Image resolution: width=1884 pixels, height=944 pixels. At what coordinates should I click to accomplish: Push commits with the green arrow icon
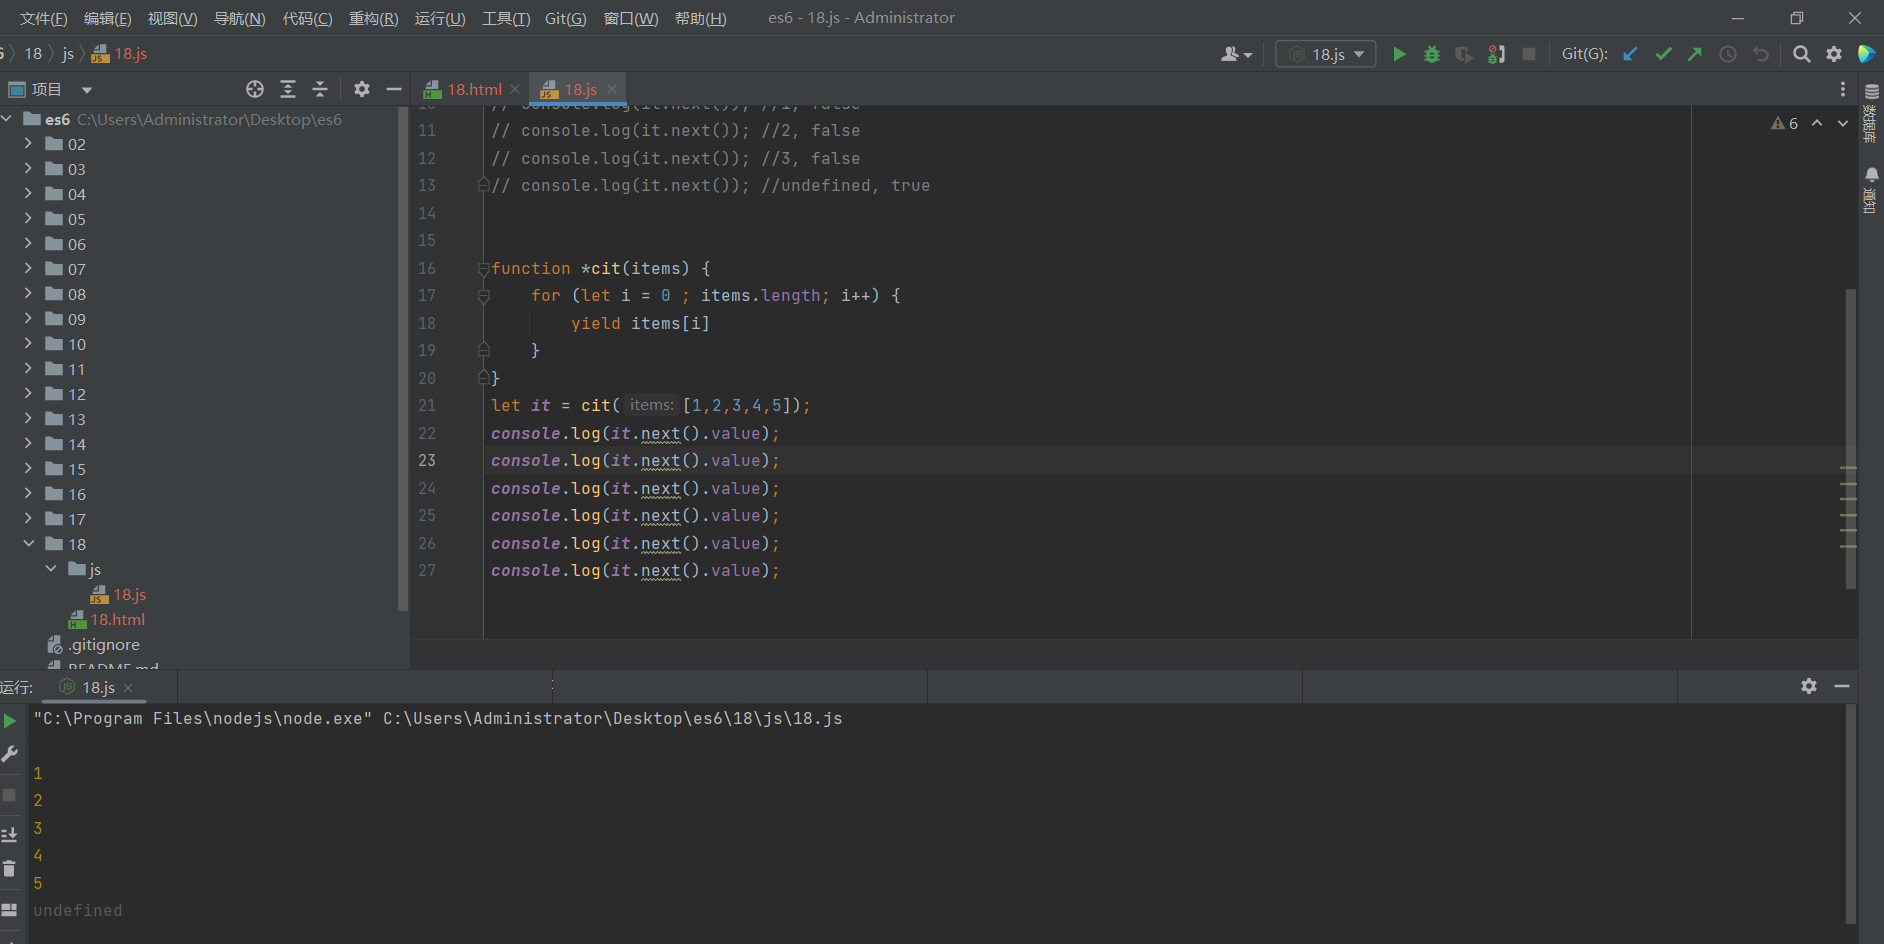(x=1695, y=54)
